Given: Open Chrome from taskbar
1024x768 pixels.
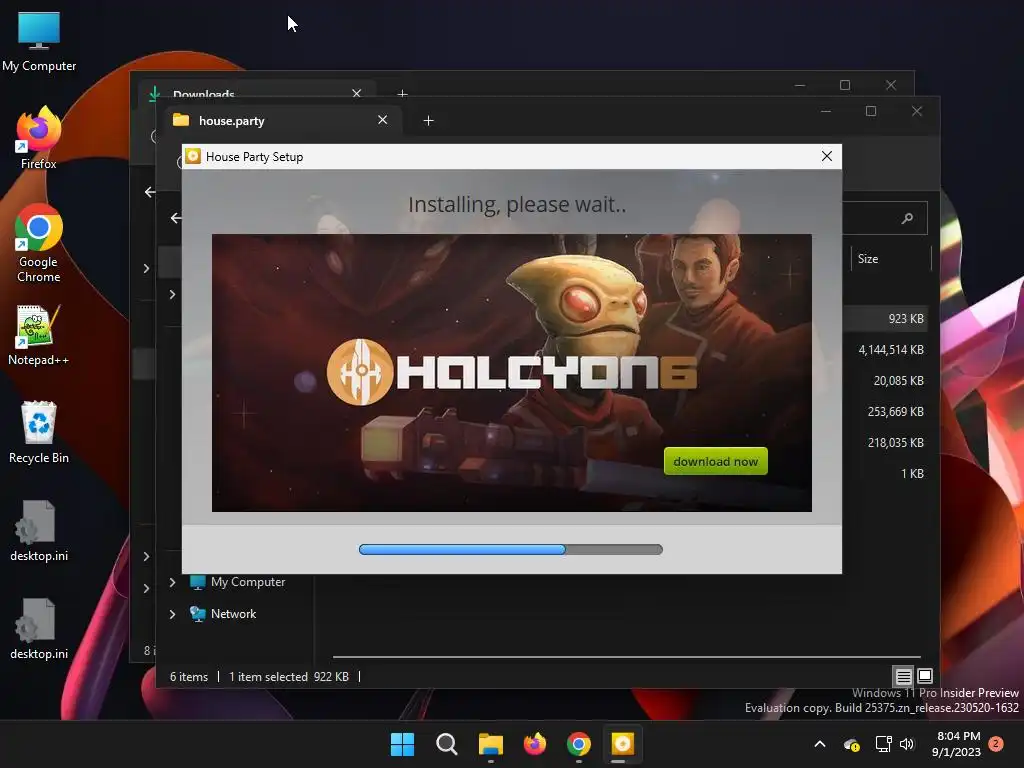Looking at the screenshot, I should pyautogui.click(x=579, y=744).
